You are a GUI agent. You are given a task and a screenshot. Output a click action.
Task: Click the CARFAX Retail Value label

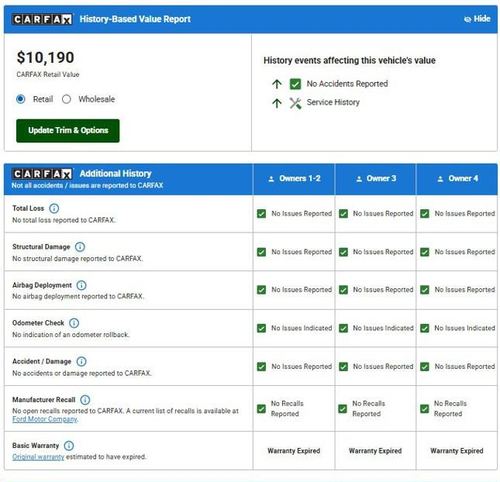(x=48, y=75)
